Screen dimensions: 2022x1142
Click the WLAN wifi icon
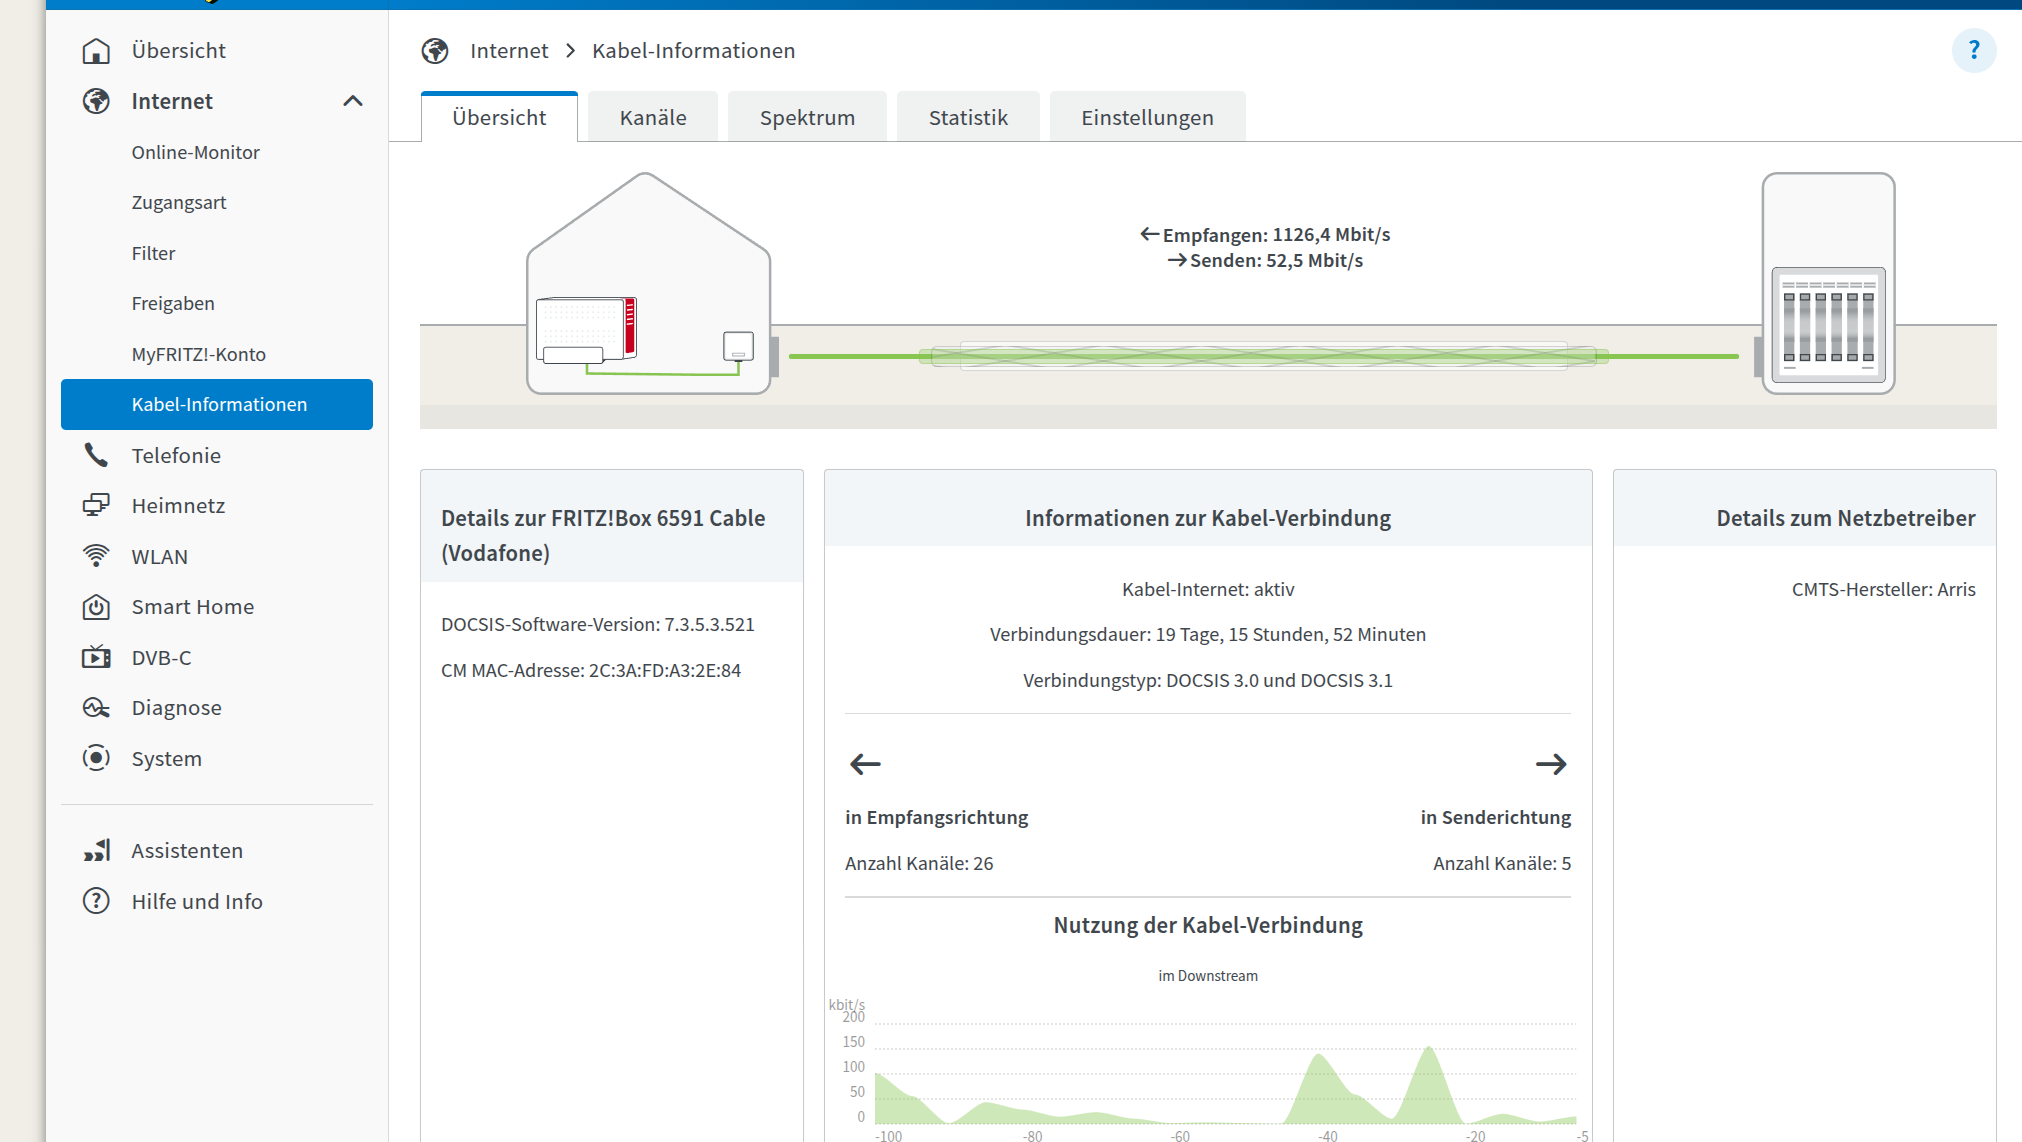tap(96, 556)
